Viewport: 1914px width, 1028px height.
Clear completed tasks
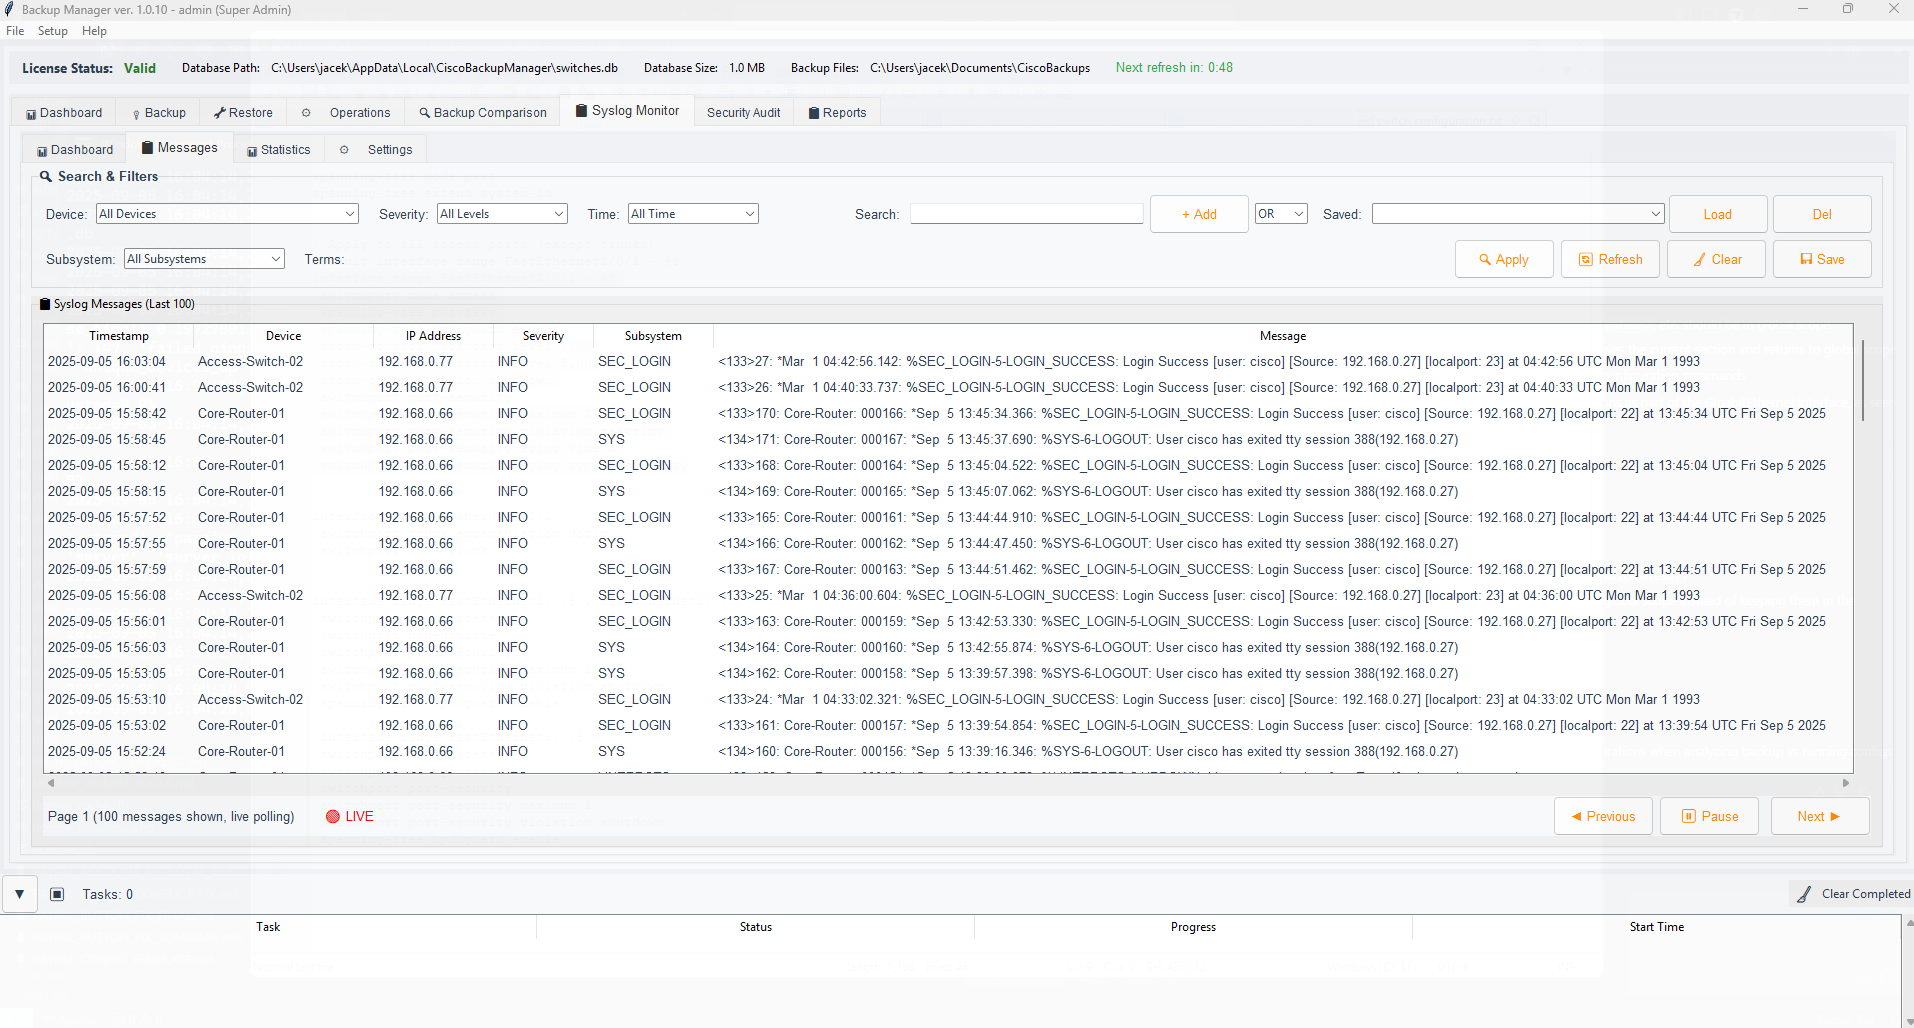1852,894
